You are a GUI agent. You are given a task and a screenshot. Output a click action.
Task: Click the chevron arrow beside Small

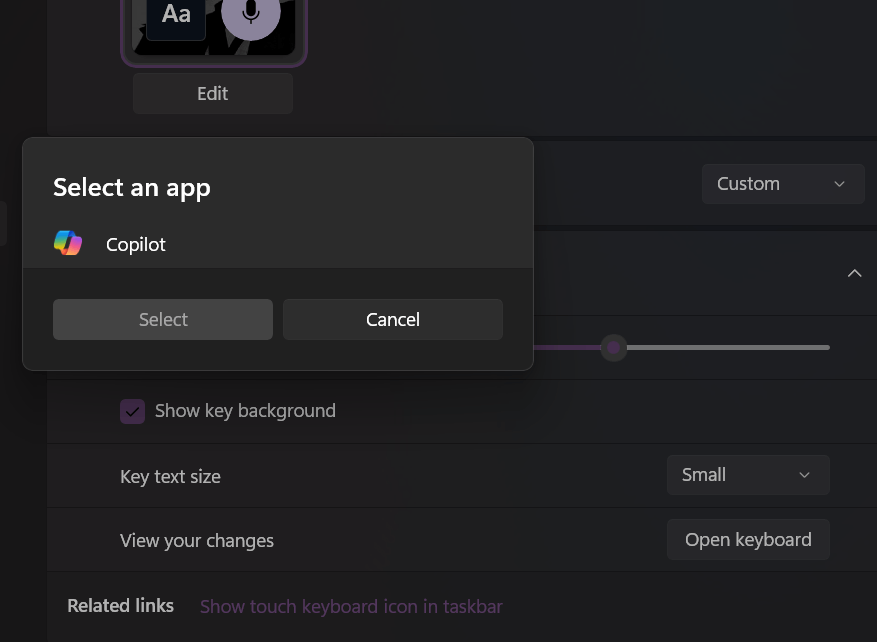click(x=804, y=475)
